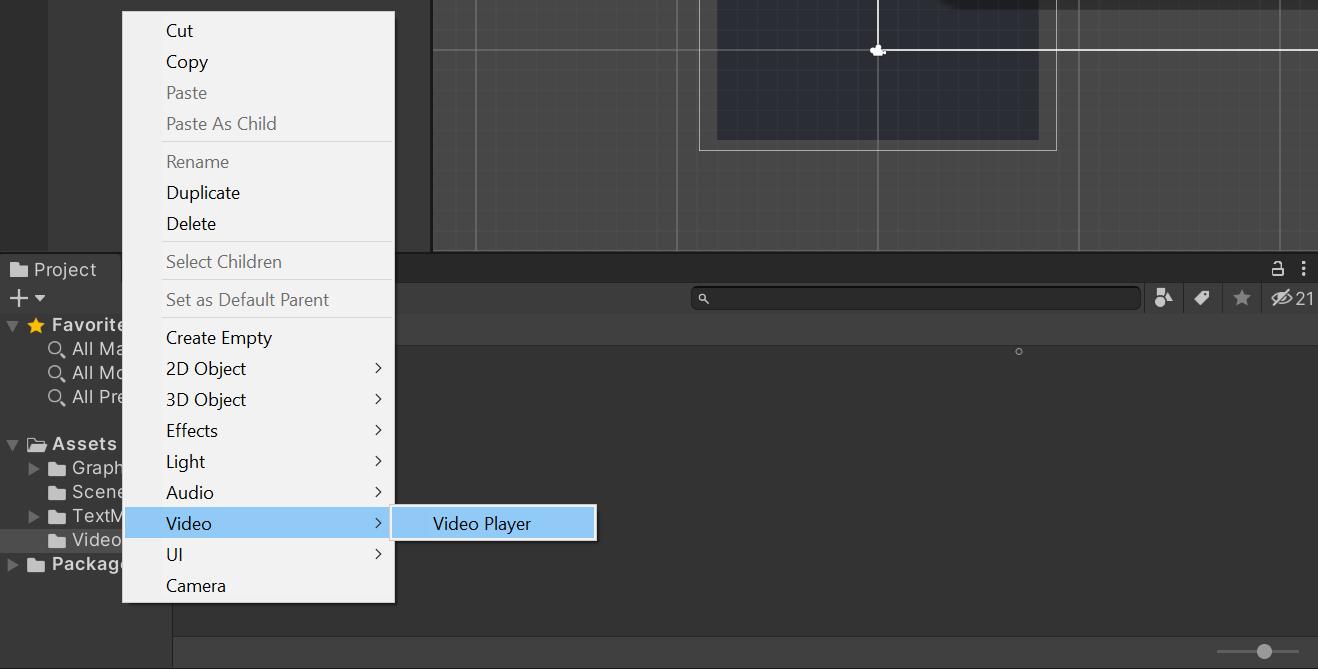Adjust the icon size slider handle

tap(1264, 651)
